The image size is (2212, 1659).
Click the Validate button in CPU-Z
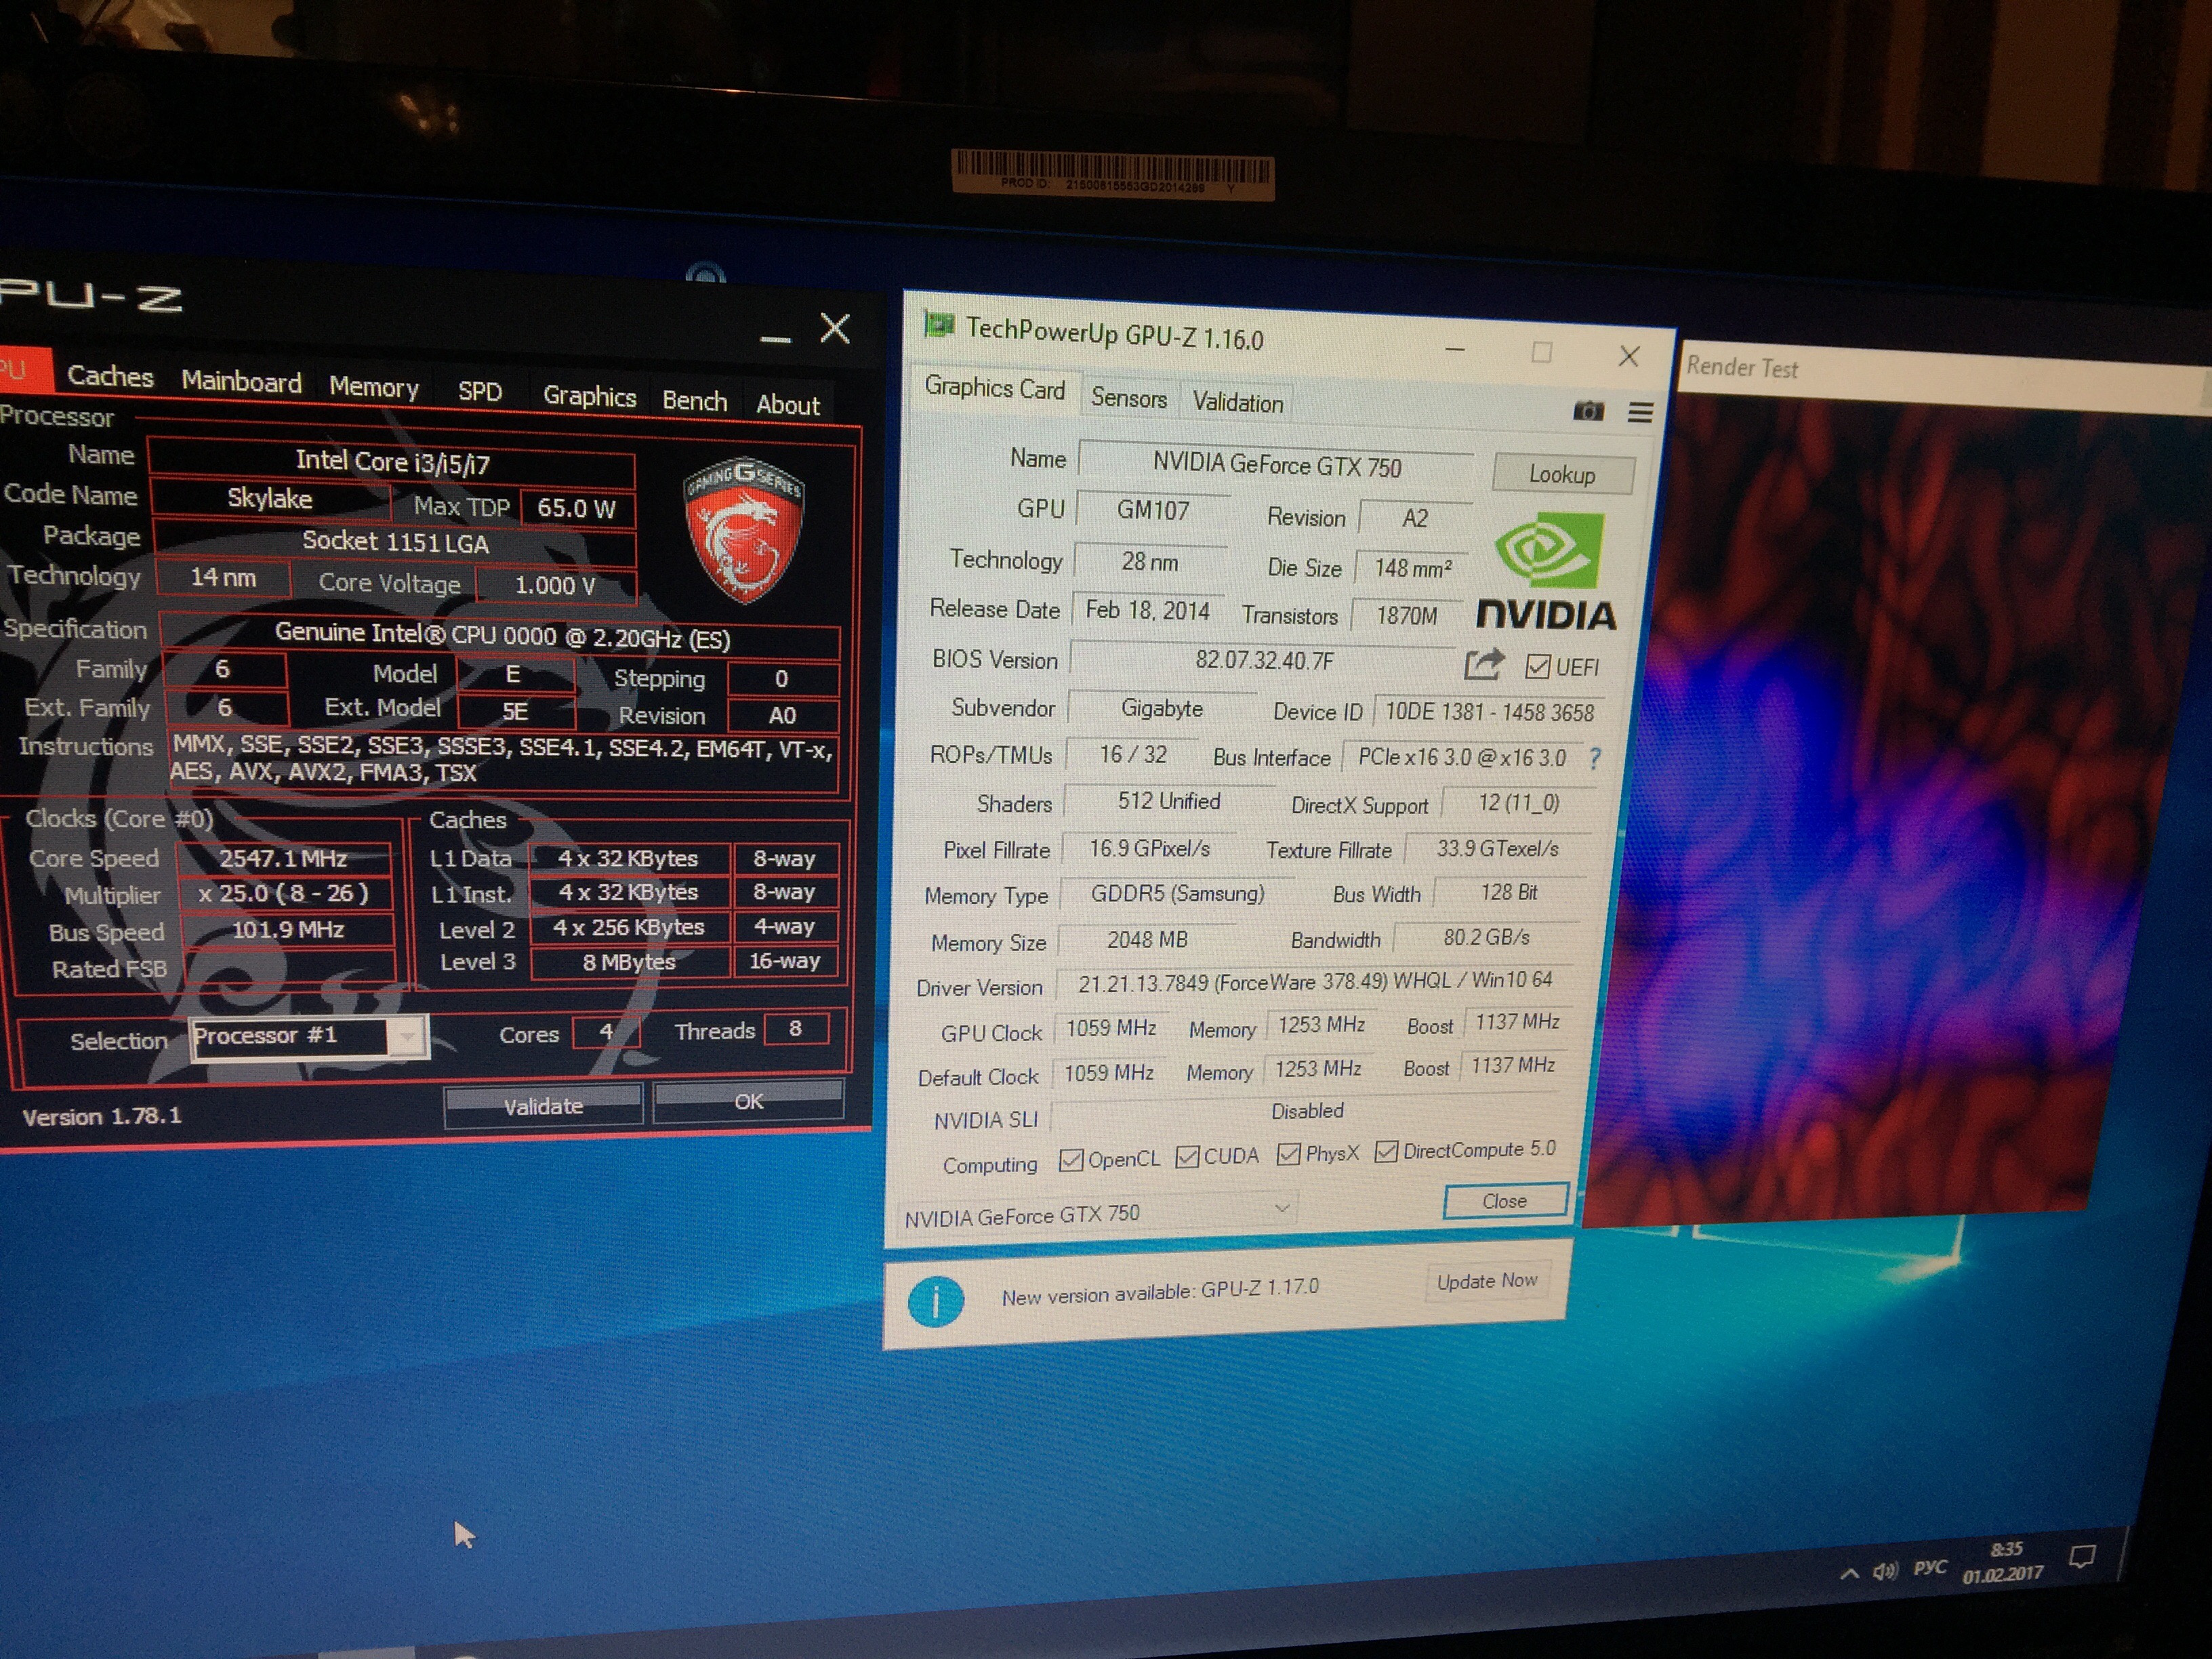pyautogui.click(x=543, y=1106)
